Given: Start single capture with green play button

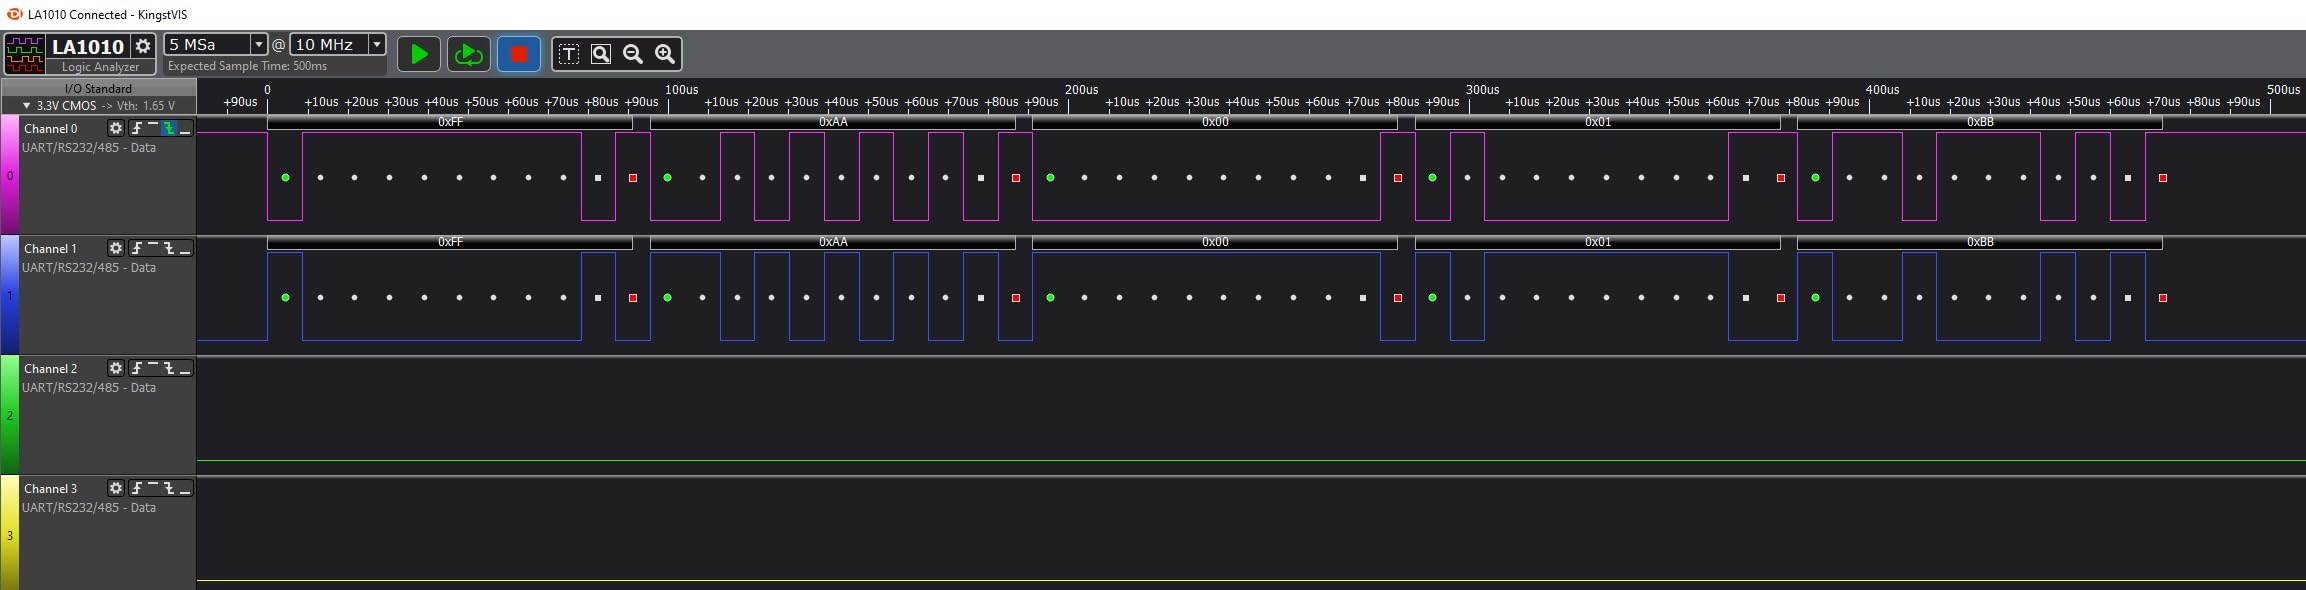Looking at the screenshot, I should [419, 54].
